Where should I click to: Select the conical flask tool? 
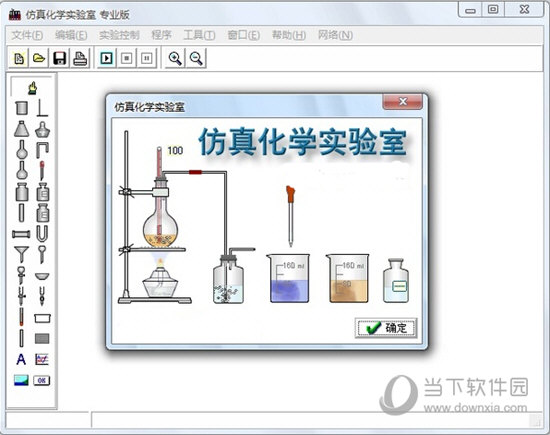(21, 129)
